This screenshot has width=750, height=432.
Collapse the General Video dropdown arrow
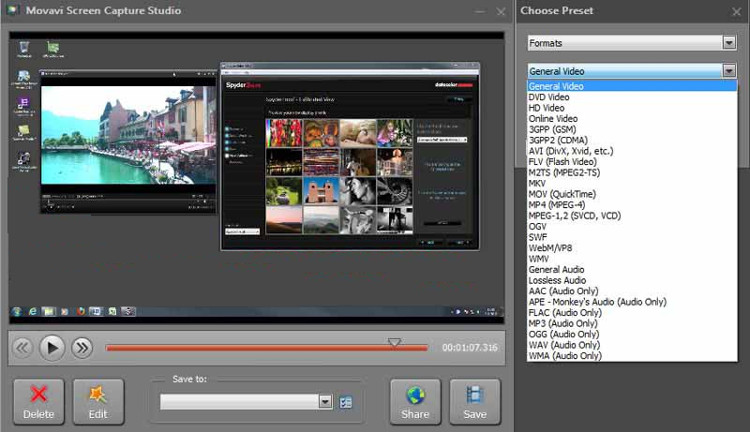[x=729, y=71]
